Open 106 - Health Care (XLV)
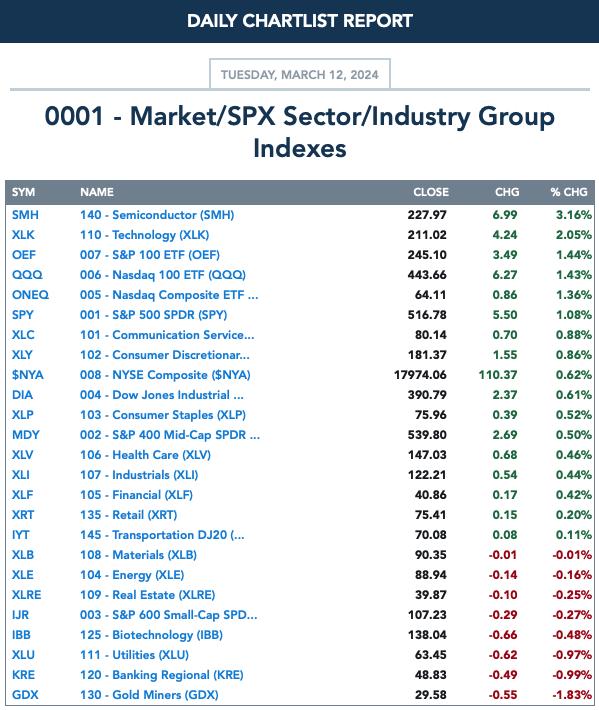The width and height of the screenshot is (599, 710). pos(145,455)
